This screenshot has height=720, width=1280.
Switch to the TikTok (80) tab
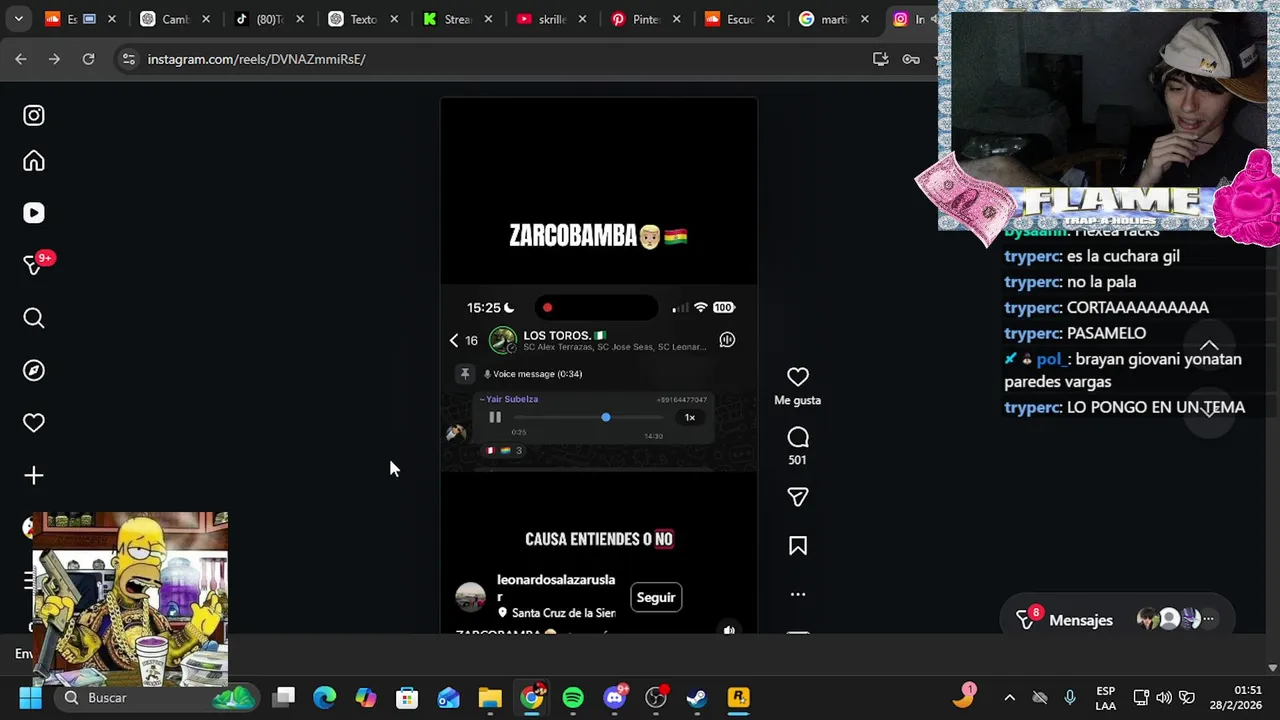tap(270, 19)
